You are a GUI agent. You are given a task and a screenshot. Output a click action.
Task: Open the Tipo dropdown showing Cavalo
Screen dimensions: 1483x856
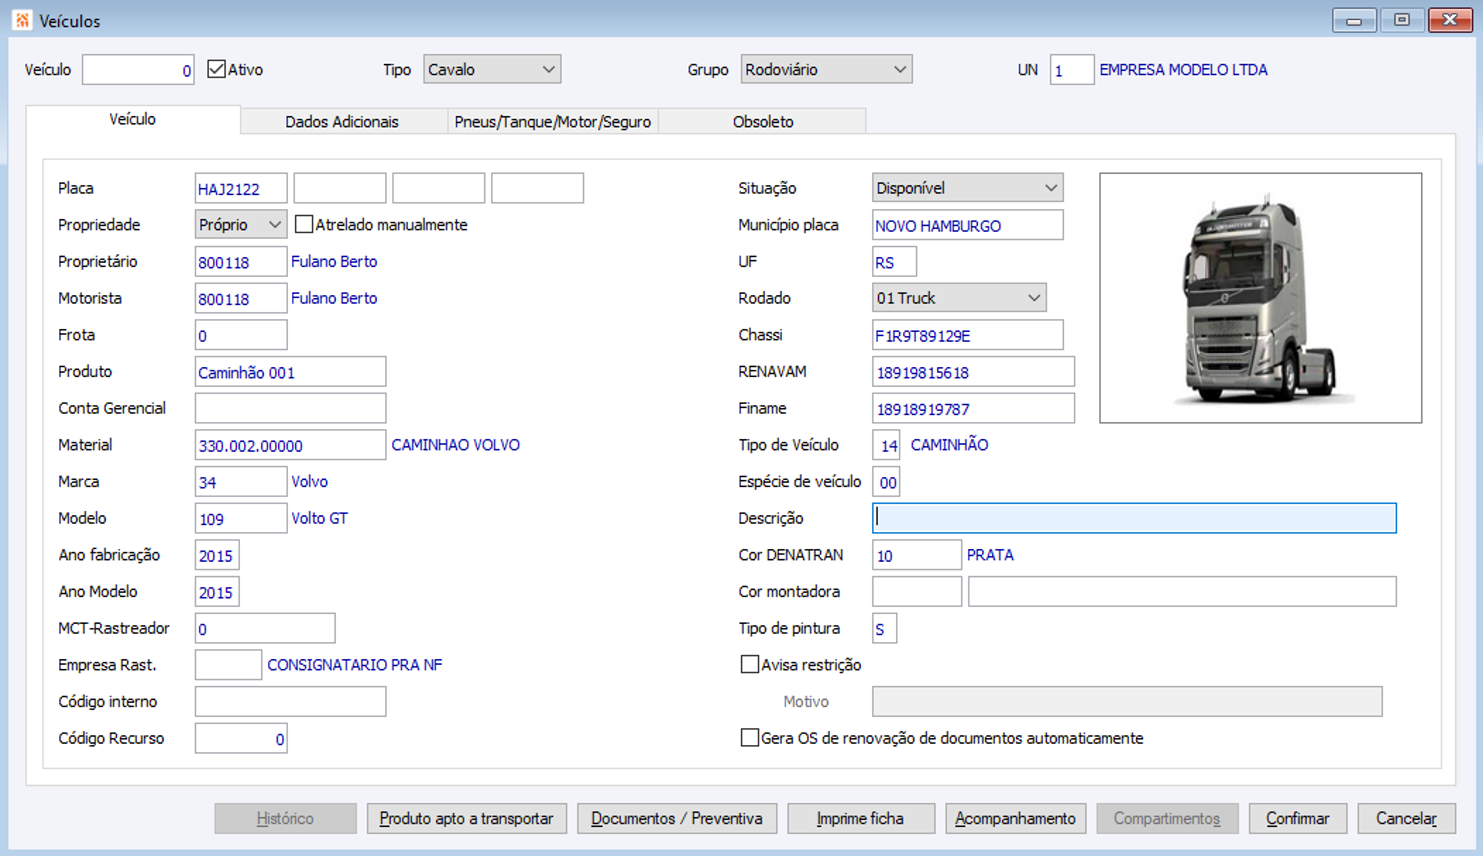click(492, 69)
